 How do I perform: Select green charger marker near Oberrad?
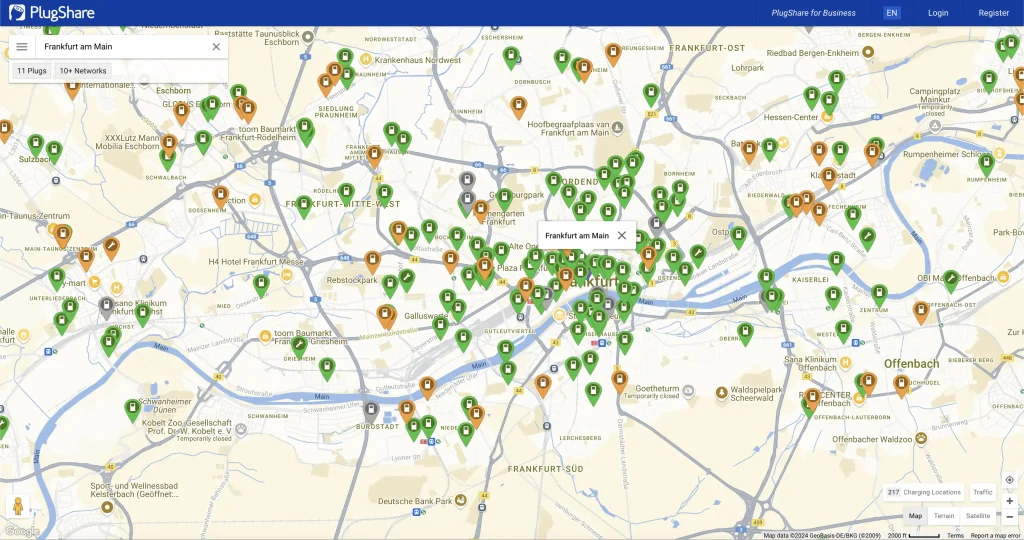point(744,332)
